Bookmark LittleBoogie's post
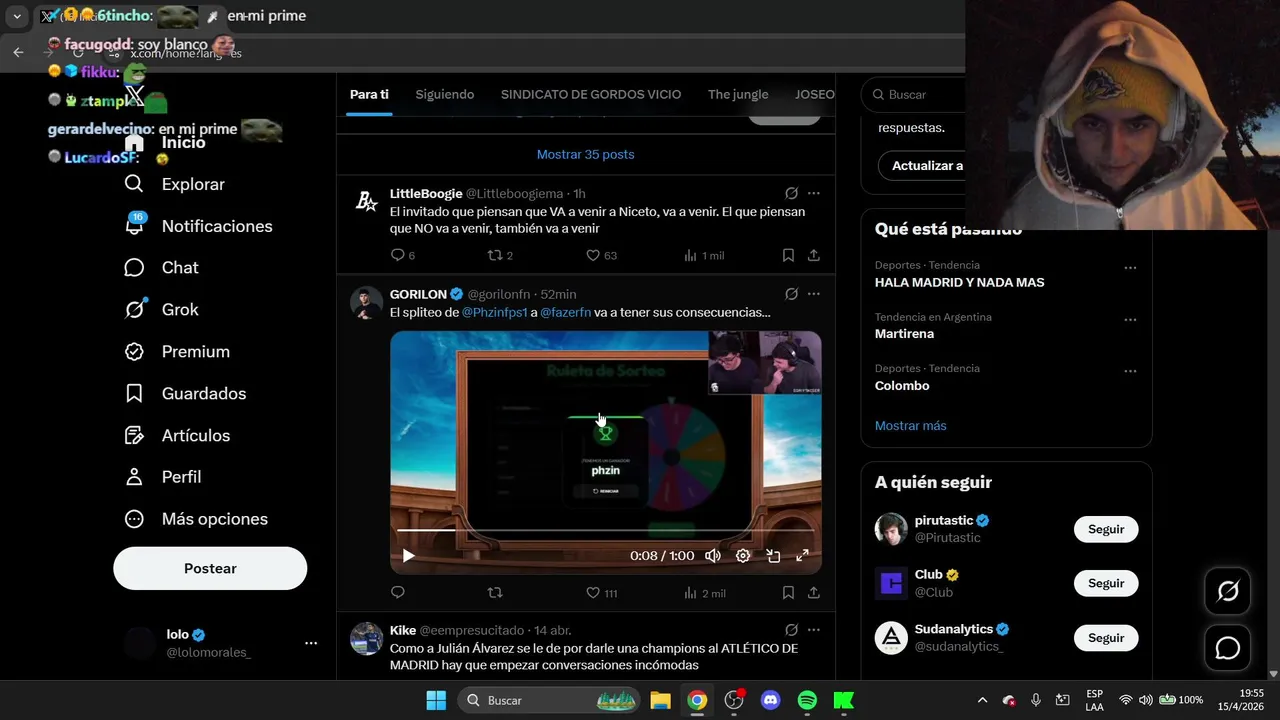 pos(788,255)
